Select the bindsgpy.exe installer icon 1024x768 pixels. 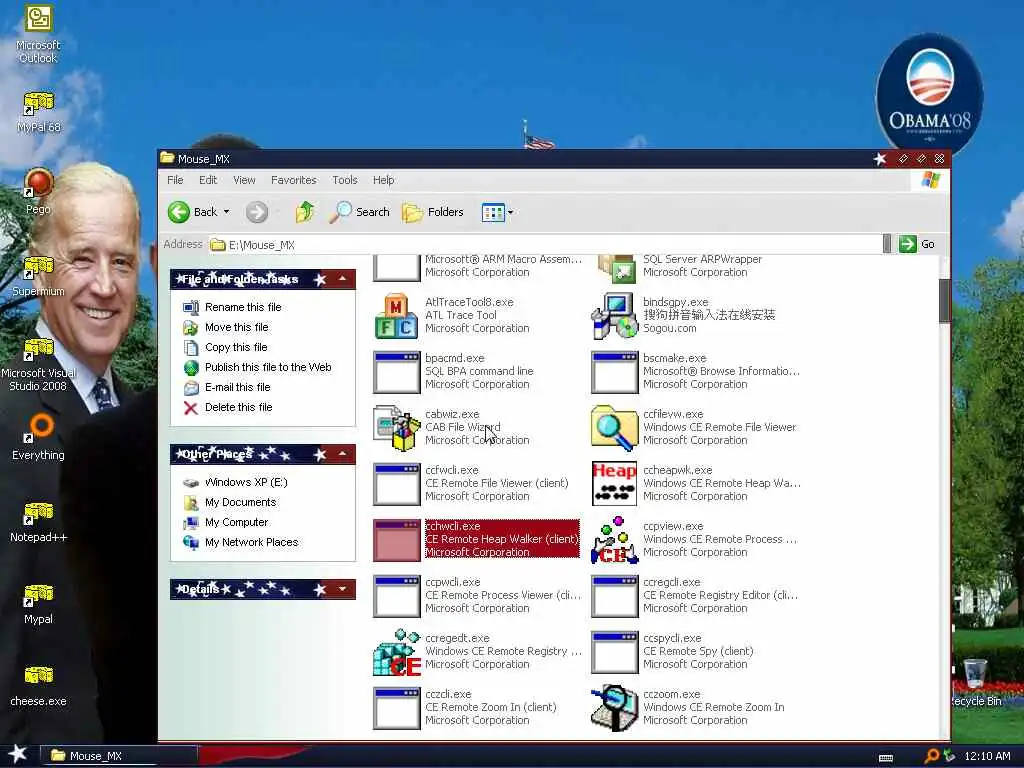(x=615, y=316)
